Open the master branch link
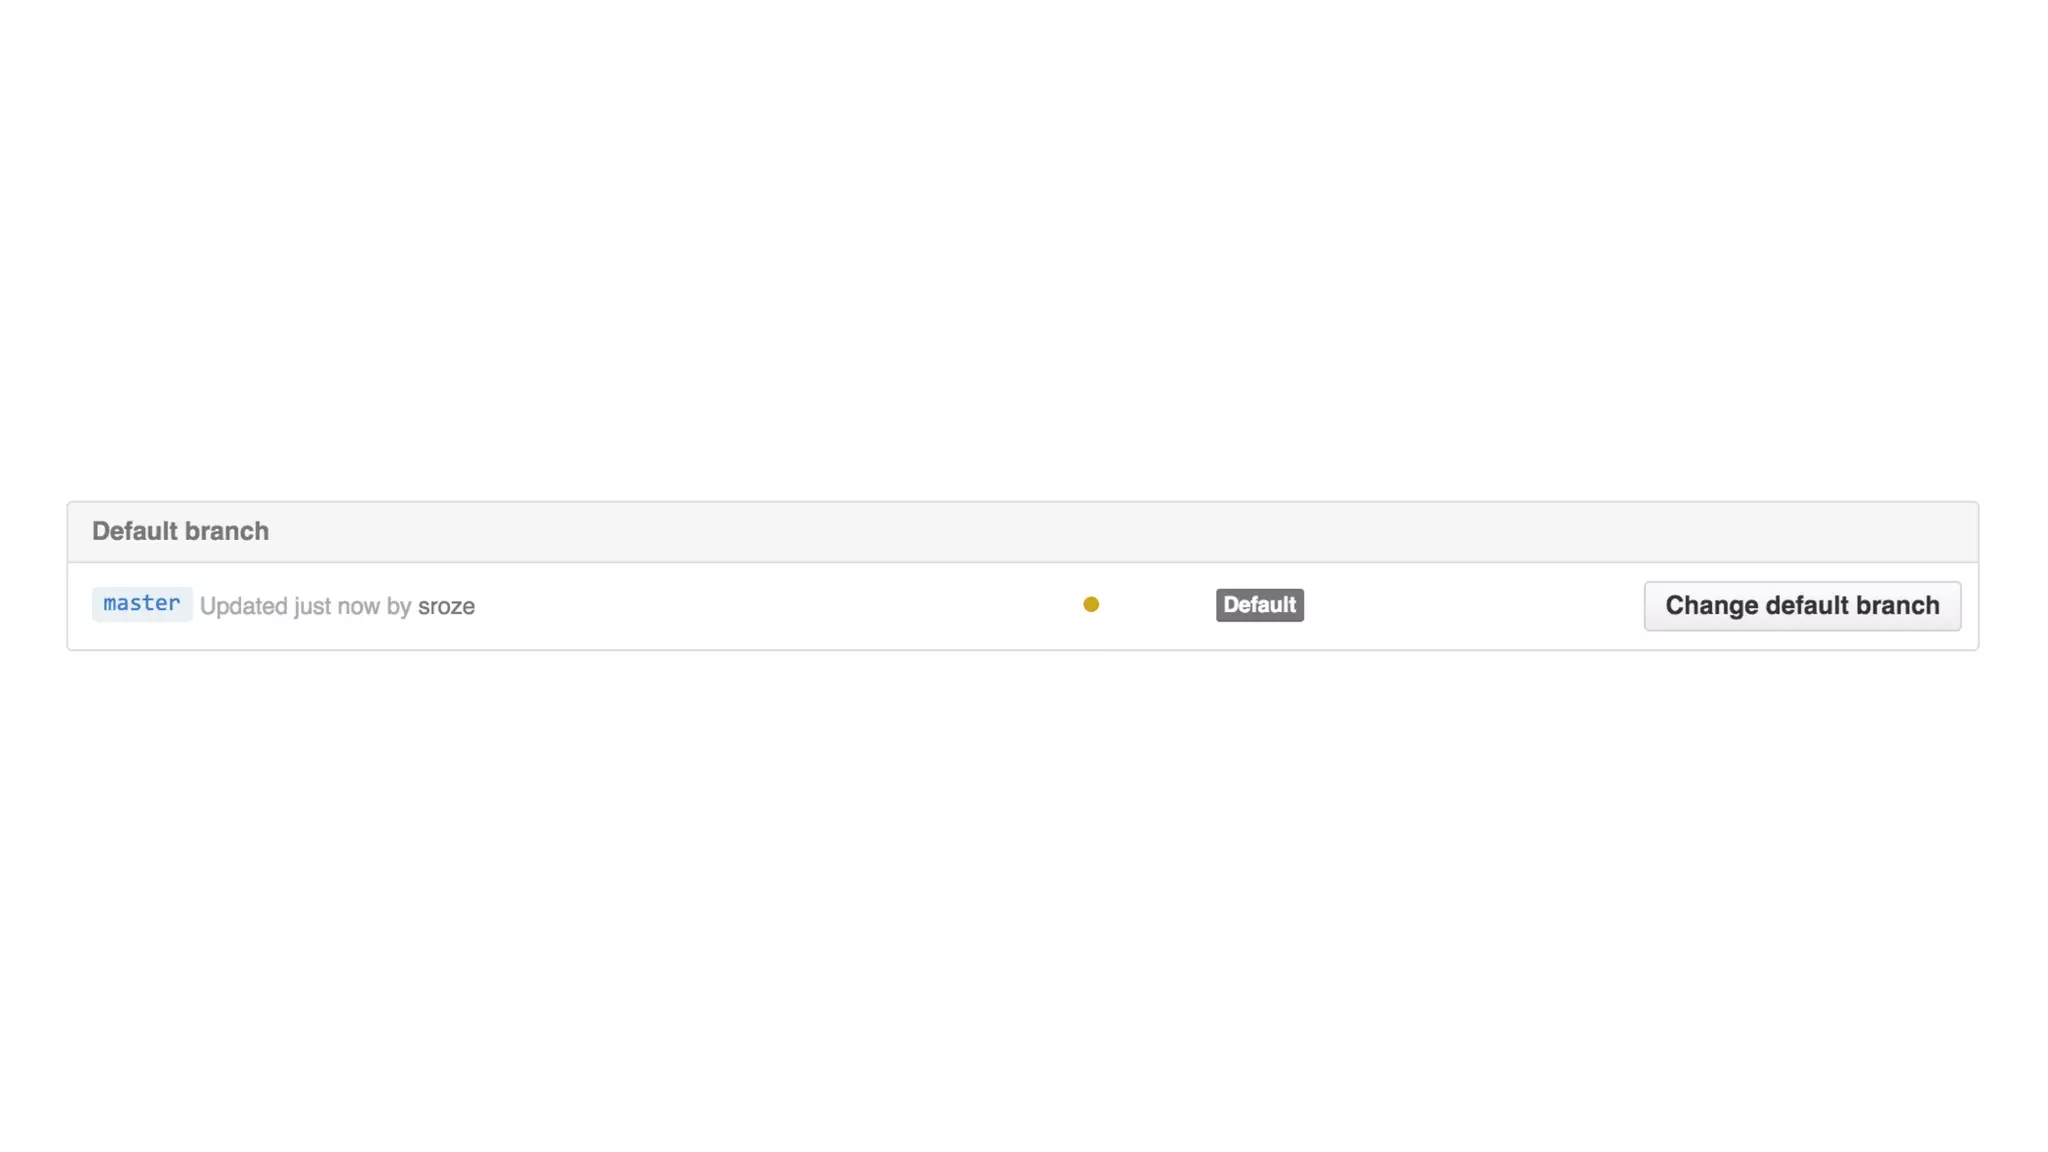The width and height of the screenshot is (2048, 1152). point(142,604)
